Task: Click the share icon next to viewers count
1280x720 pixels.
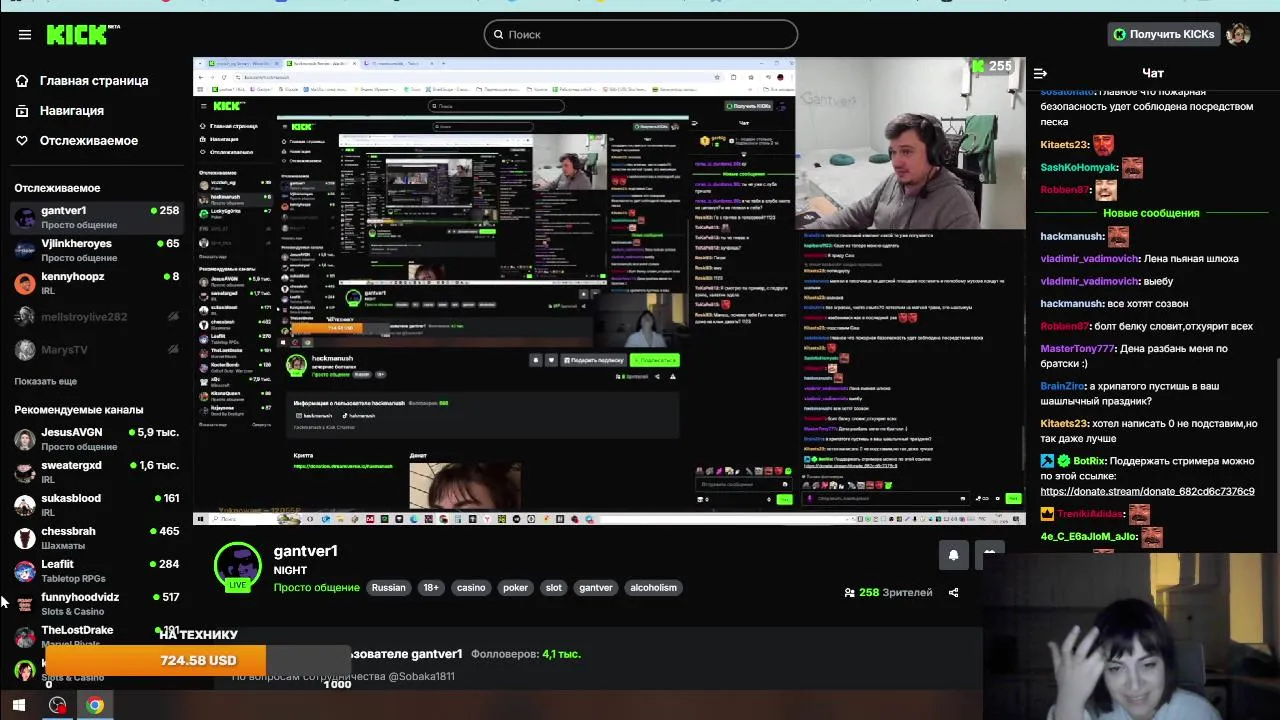Action: [x=953, y=592]
